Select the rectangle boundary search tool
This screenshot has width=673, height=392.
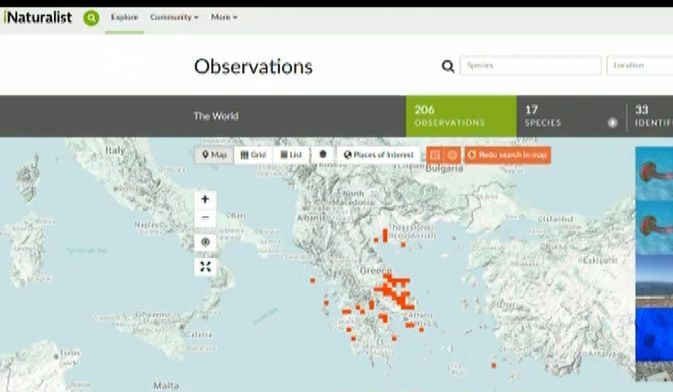pos(435,155)
